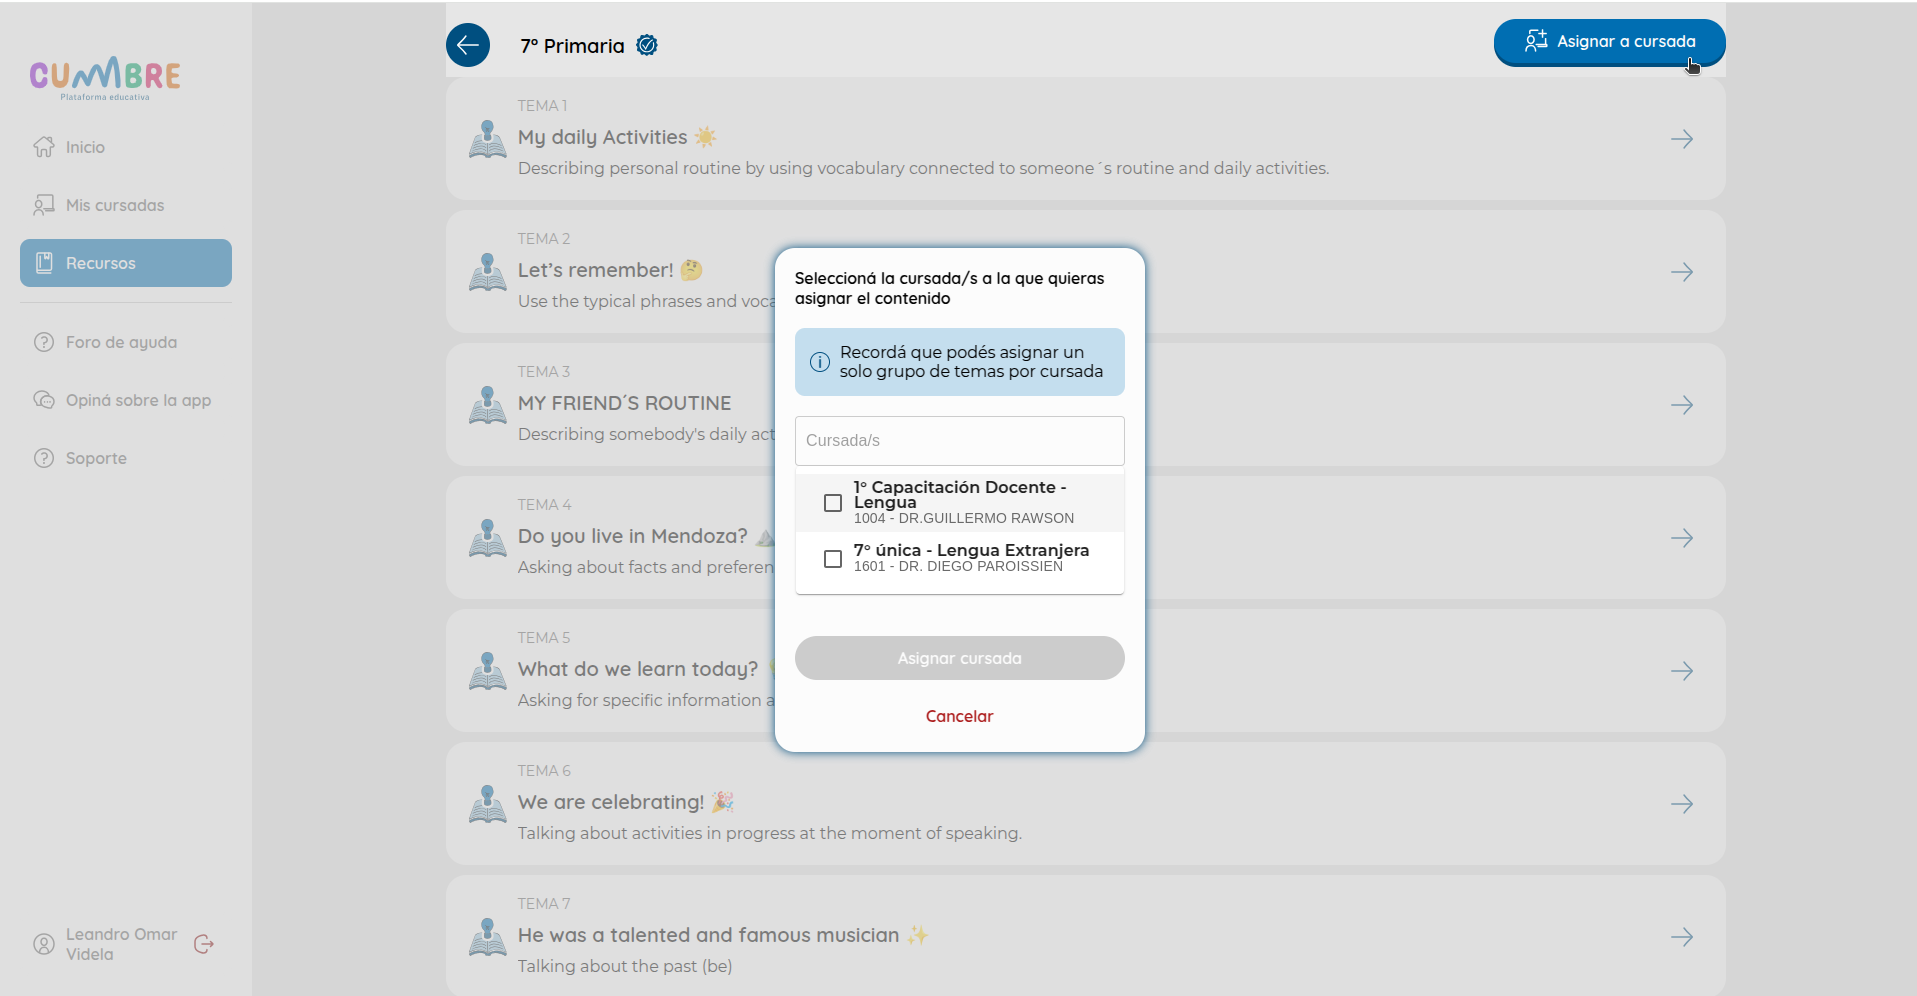This screenshot has width=1917, height=996.
Task: Click the text 1601 - DR. DIEGO PAROISSIEN
Action: pos(958,566)
